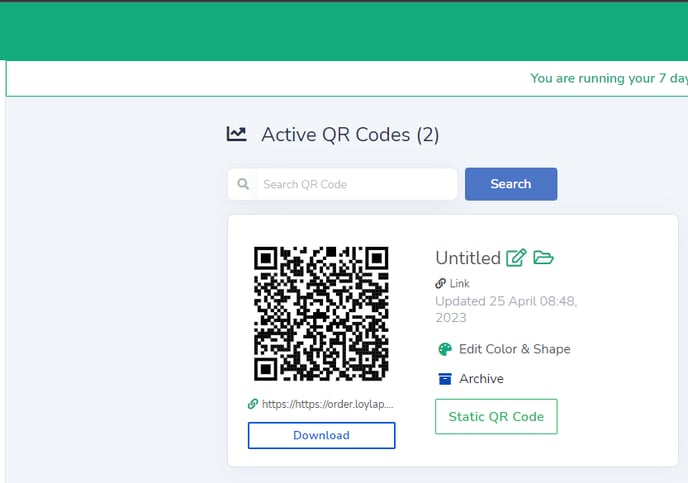
Task: Click the palette icon
Action: click(445, 349)
